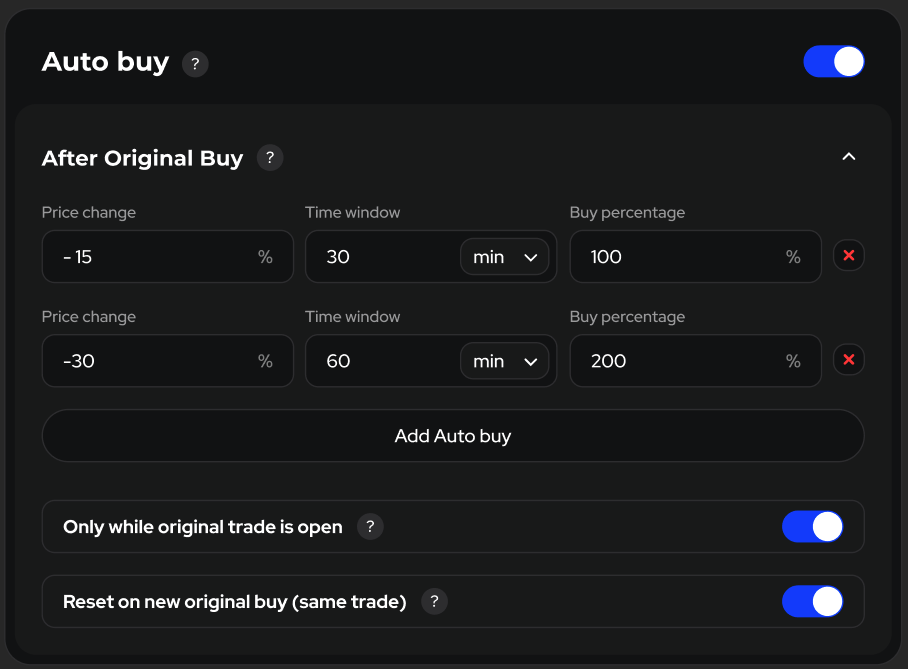
Task: Delete the first auto buy rule (-15%)
Action: pyautogui.click(x=849, y=256)
